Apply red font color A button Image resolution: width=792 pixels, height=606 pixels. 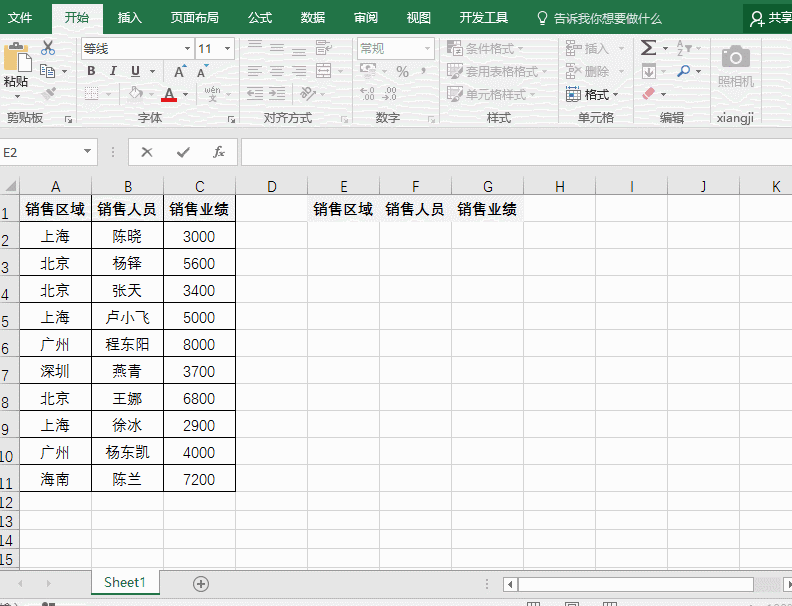169,94
